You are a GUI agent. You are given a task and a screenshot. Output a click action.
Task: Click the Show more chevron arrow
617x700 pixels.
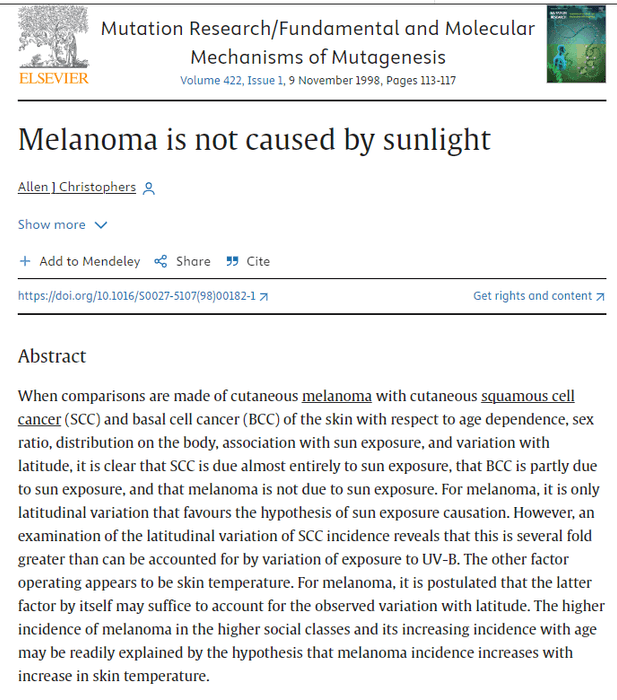pos(100,225)
